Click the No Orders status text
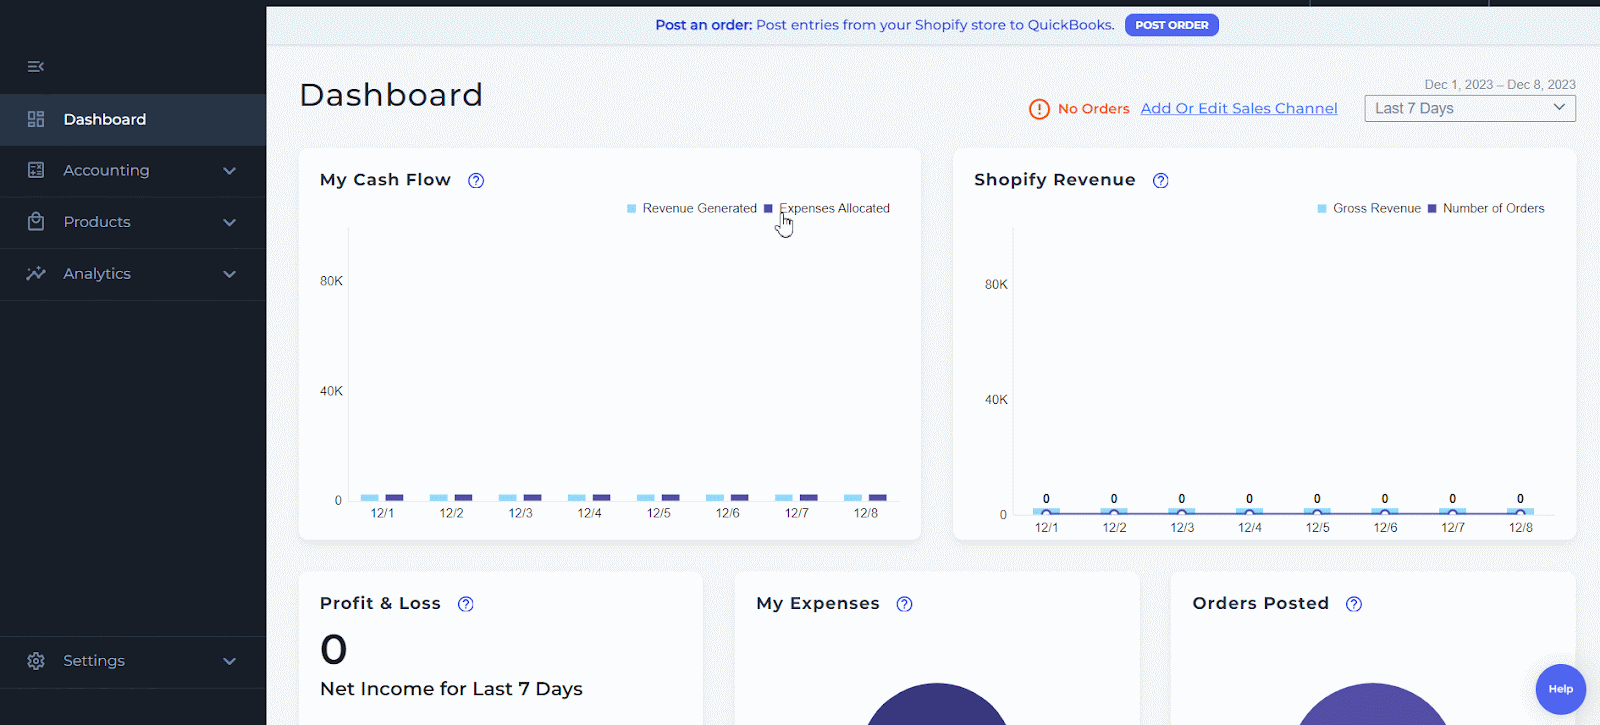 click(x=1094, y=109)
